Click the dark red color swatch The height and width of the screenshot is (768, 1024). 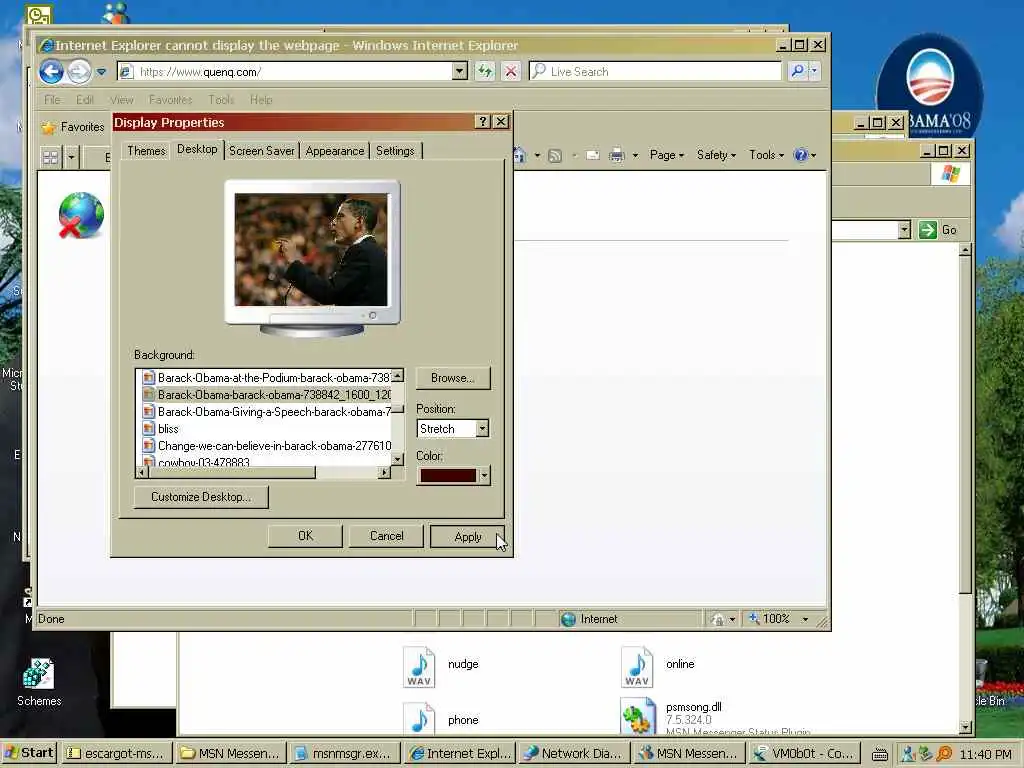[448, 475]
